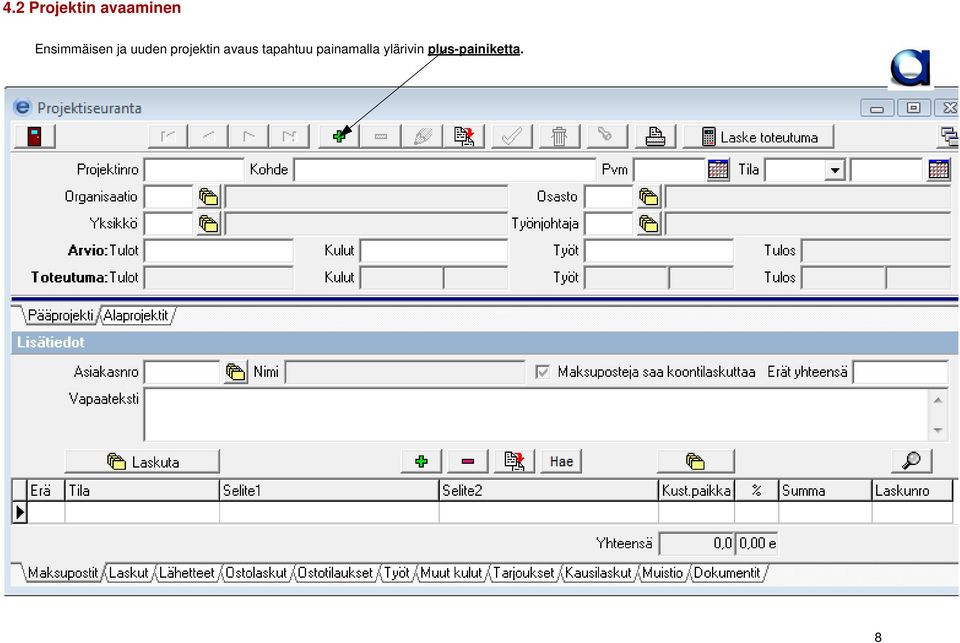Click the Hae button

coord(561,461)
